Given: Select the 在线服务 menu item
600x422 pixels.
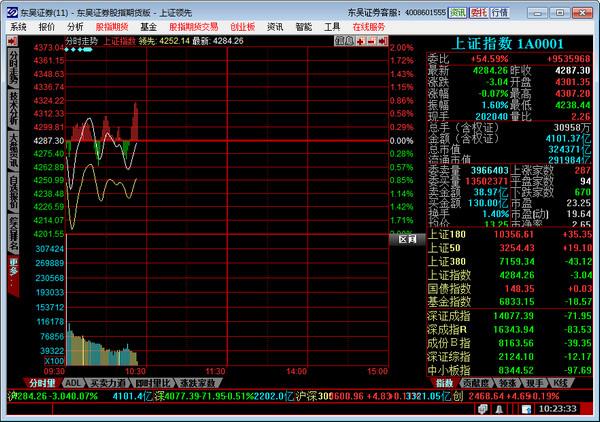Looking at the screenshot, I should pyautogui.click(x=369, y=27).
